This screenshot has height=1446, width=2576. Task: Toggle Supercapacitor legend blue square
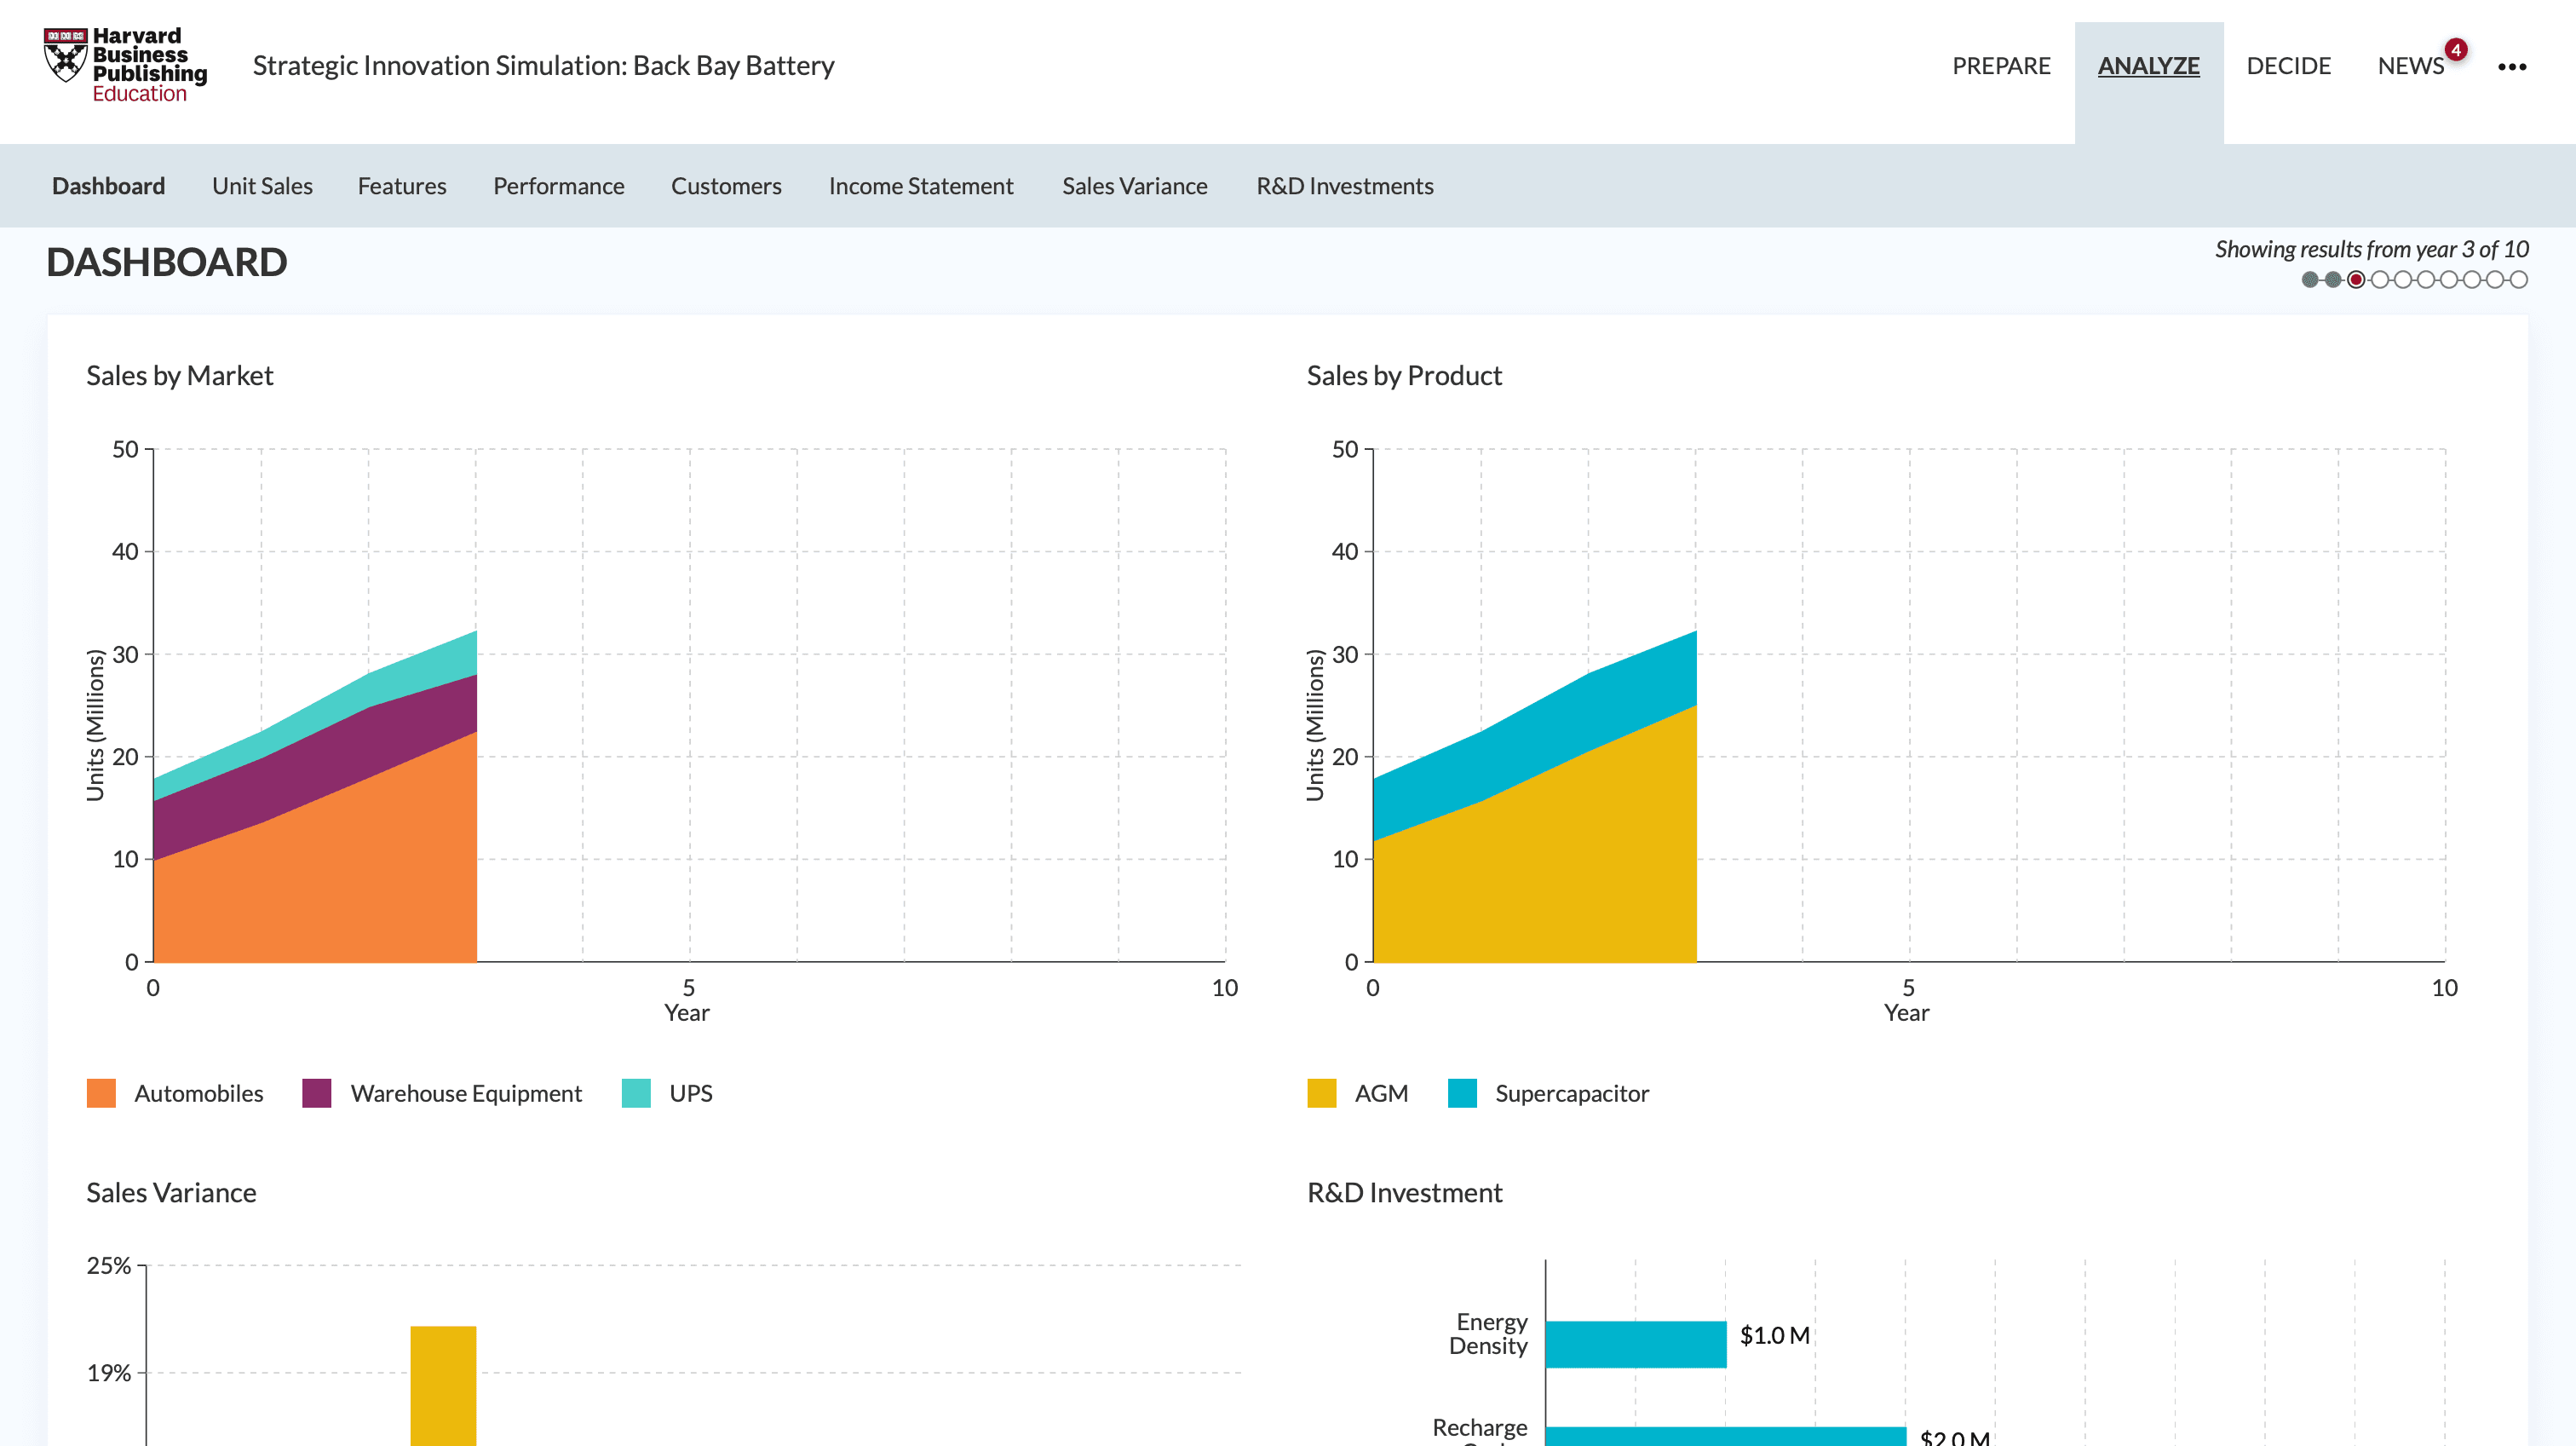(1462, 1093)
